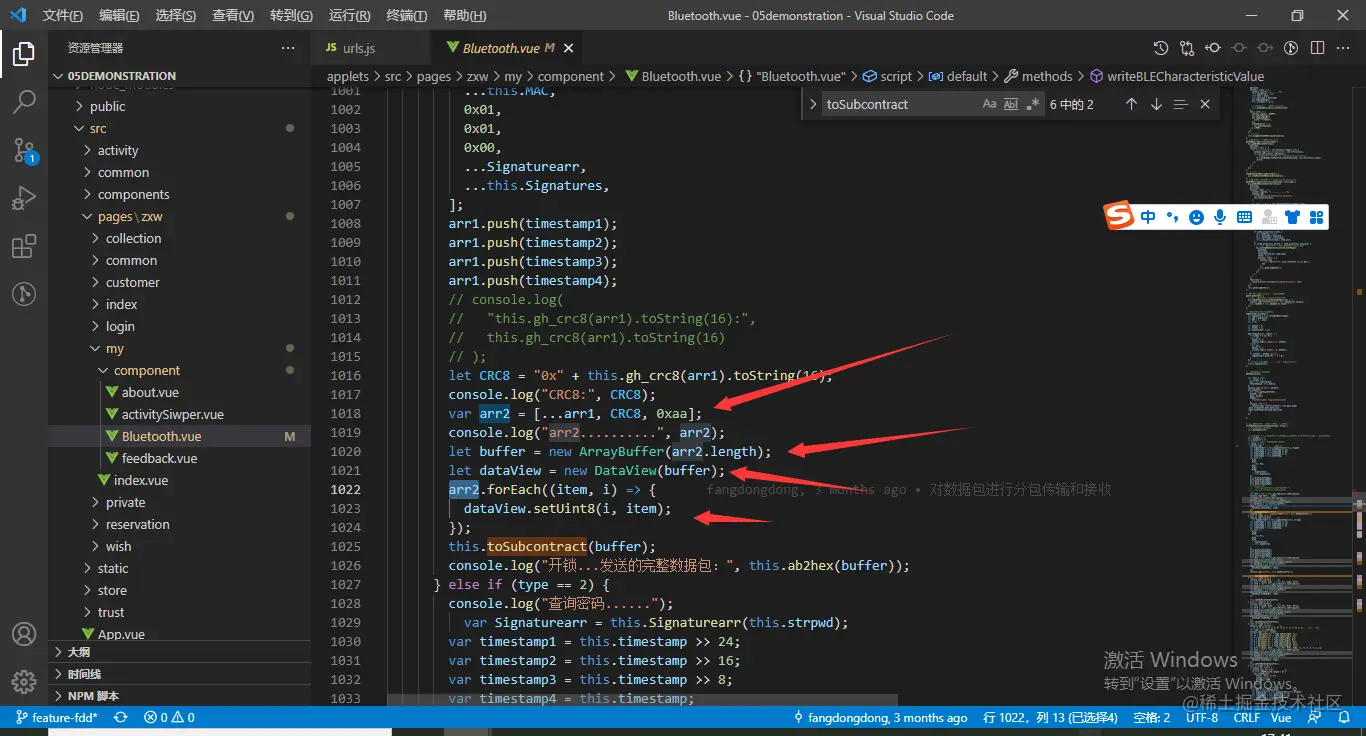Open the Explorer view in activity bar
Viewport: 1366px width, 736px height.
click(24, 54)
